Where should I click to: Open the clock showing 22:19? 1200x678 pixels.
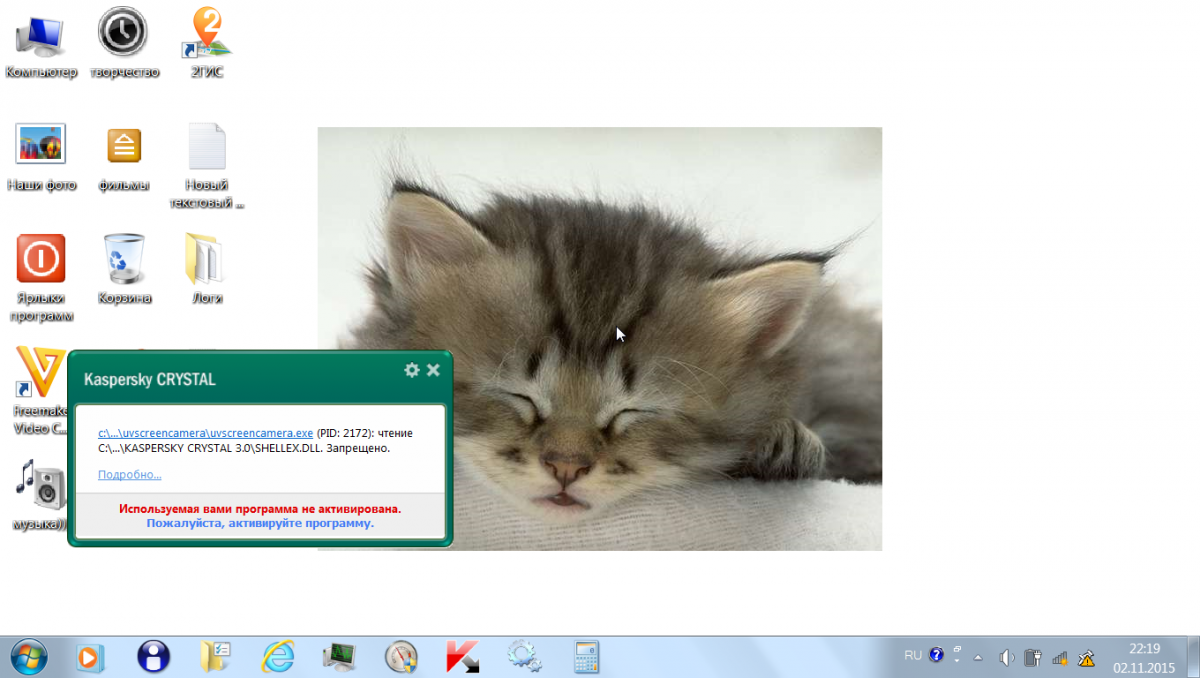point(1144,657)
